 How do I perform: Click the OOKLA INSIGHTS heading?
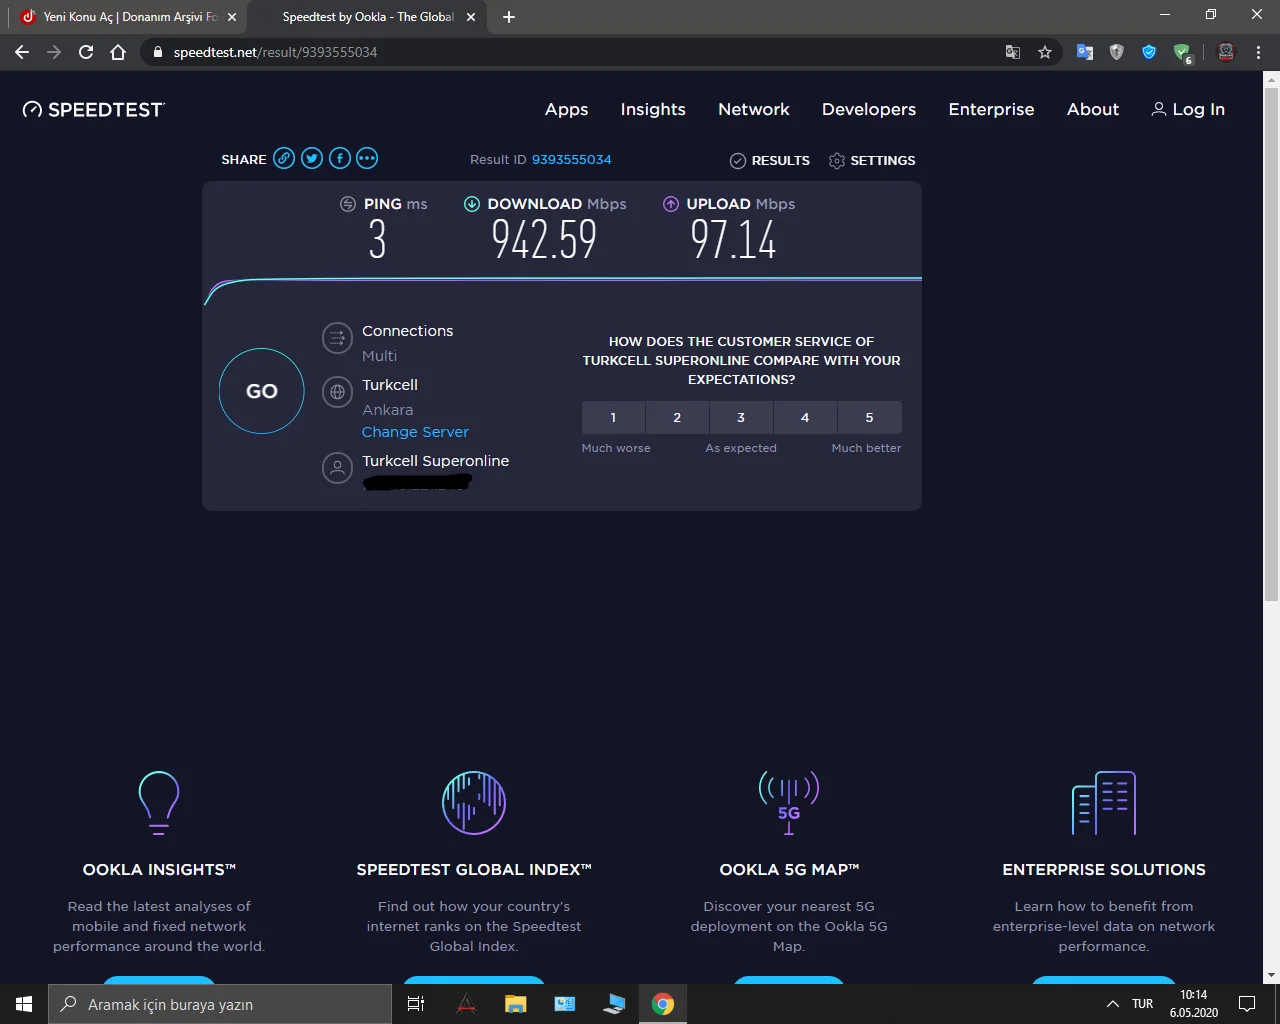(159, 870)
